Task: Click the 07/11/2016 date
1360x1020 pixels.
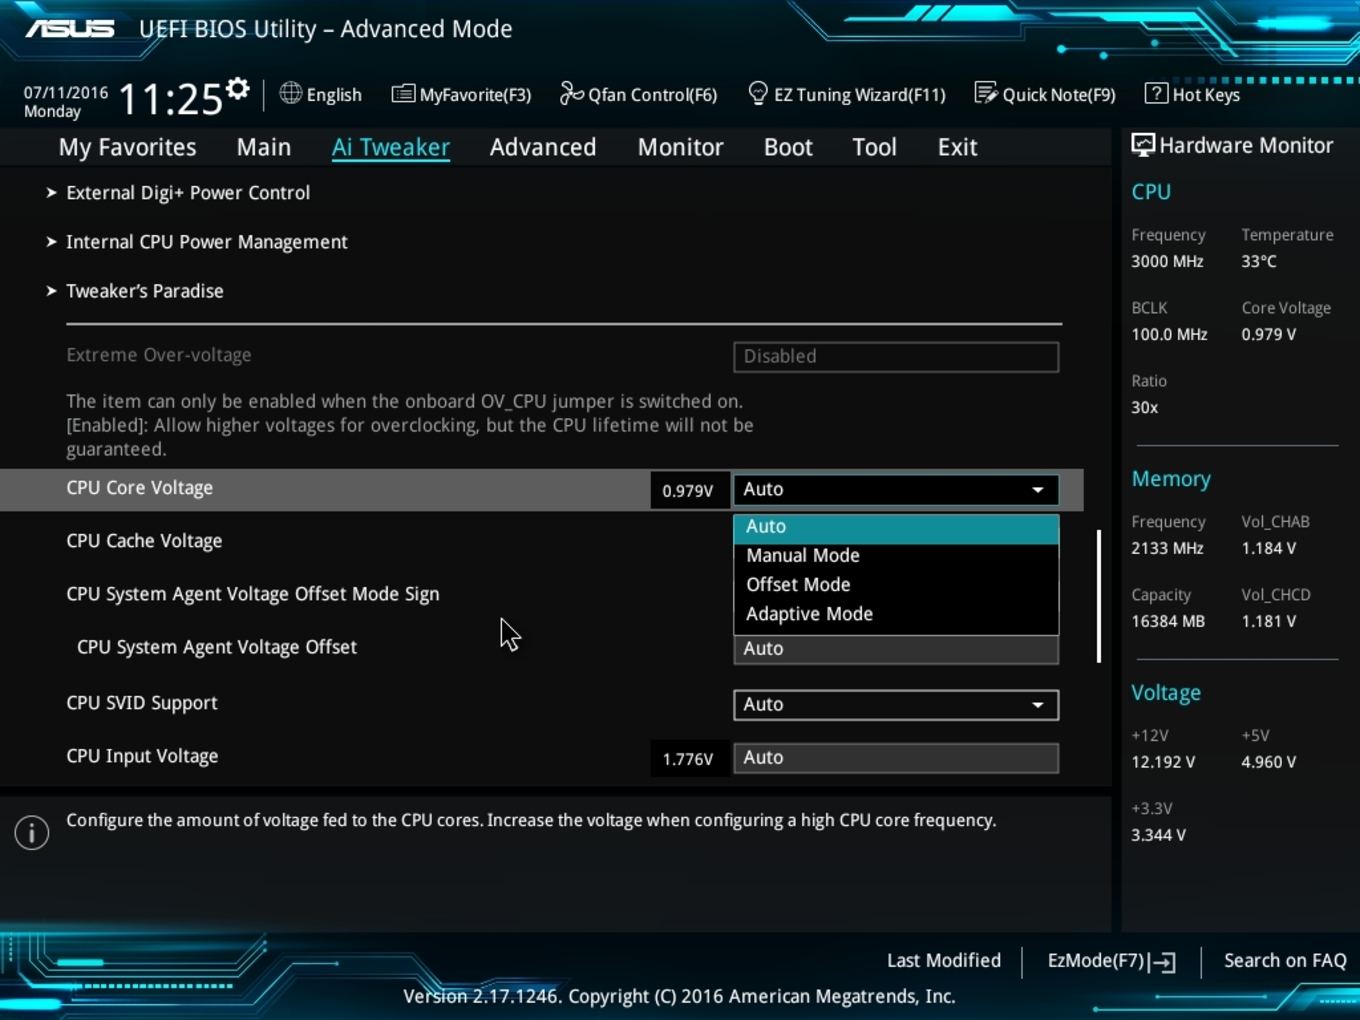Action: coord(66,93)
